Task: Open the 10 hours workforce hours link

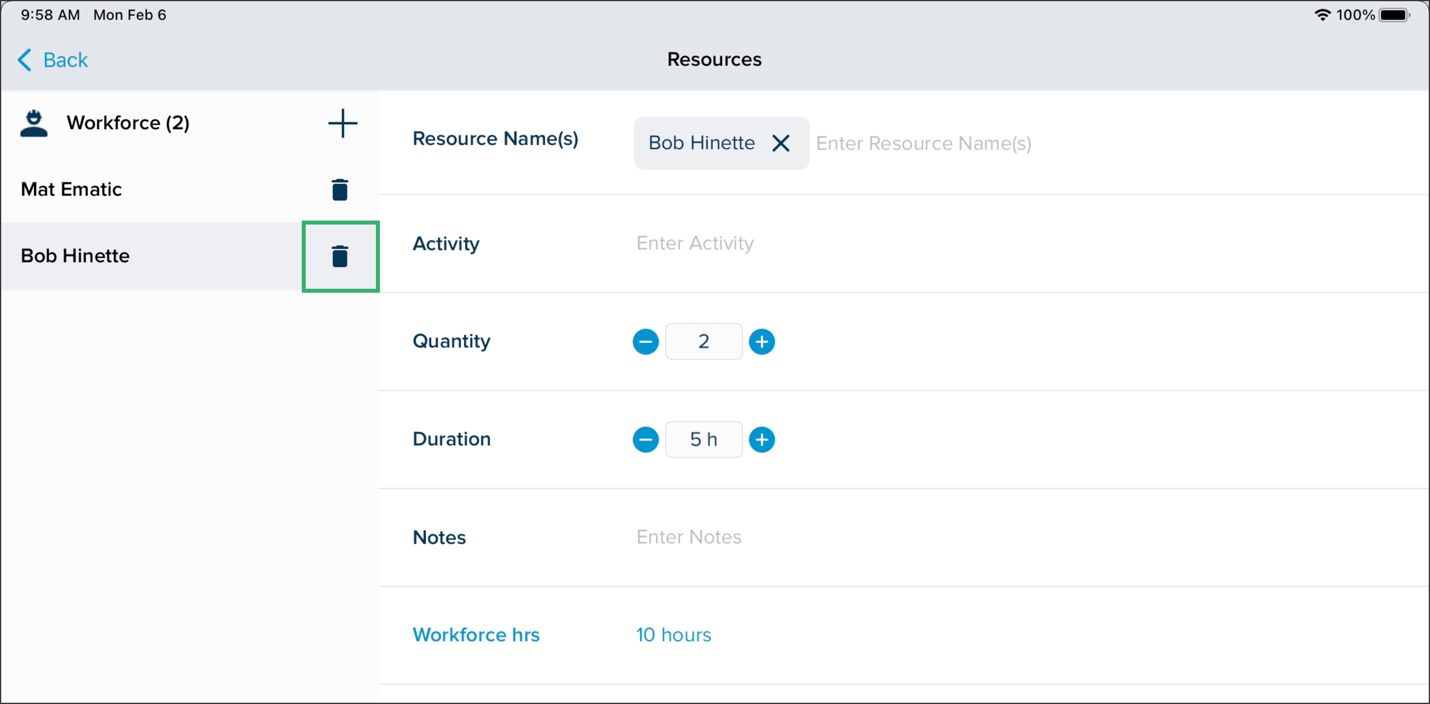Action: (x=674, y=635)
